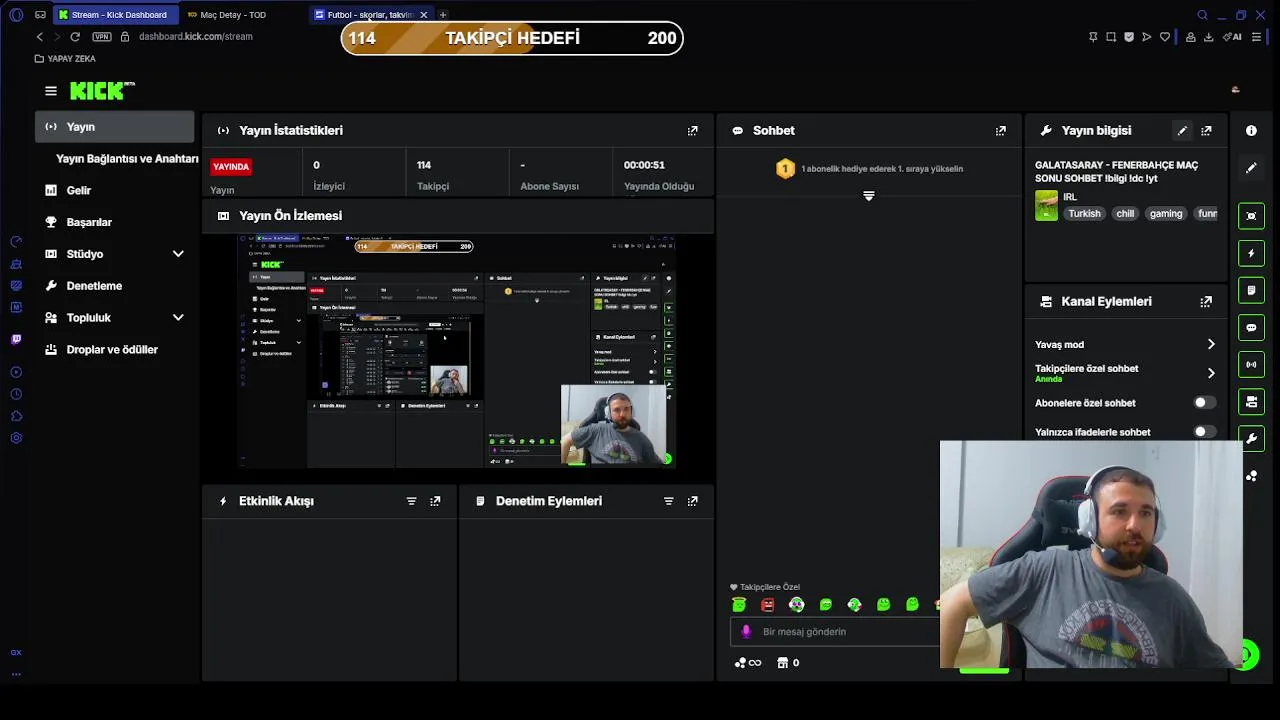Click the Takipçi Hedefi progress bar

click(512, 38)
